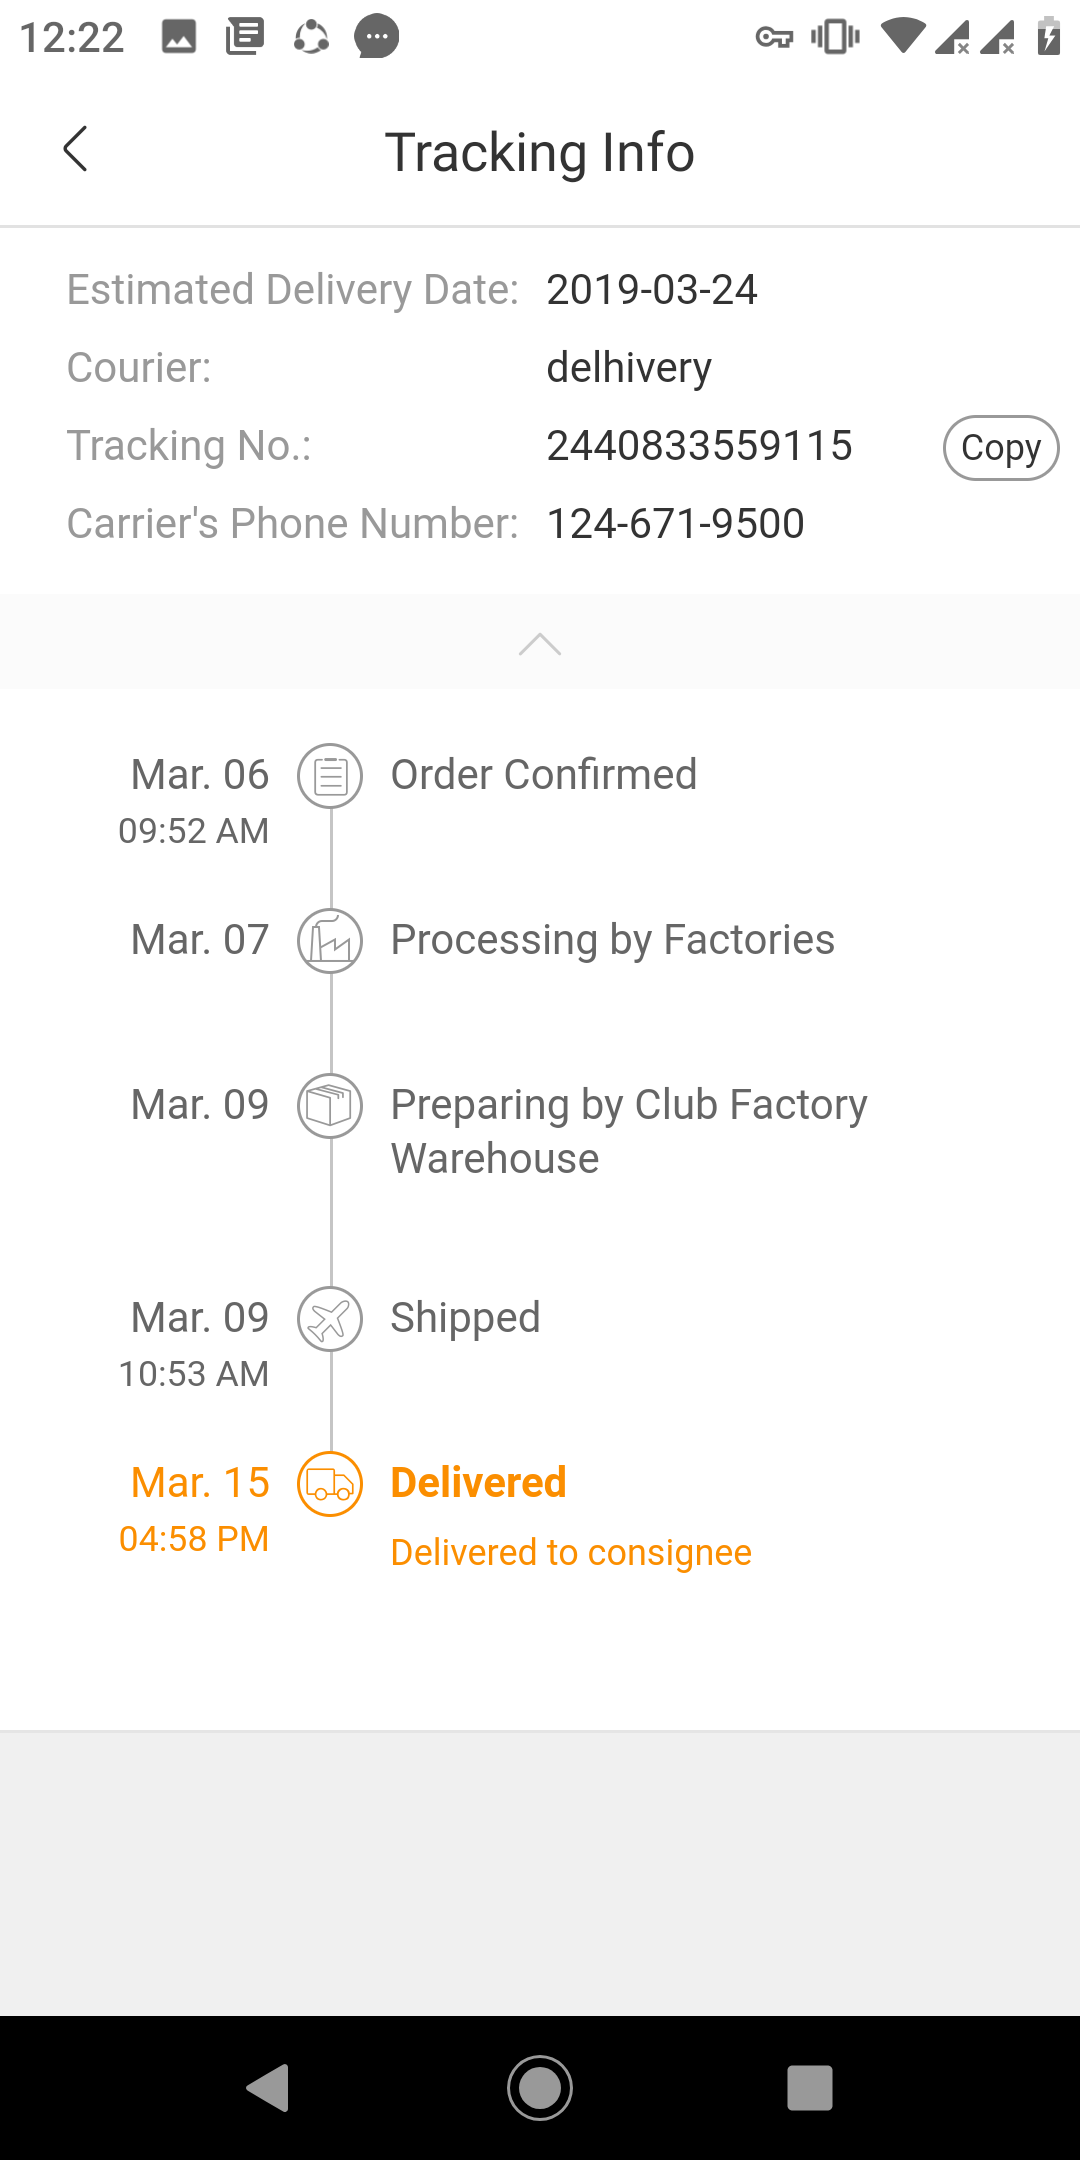The width and height of the screenshot is (1080, 2160).
Task: Tap the warehouse box icon
Action: [330, 1106]
